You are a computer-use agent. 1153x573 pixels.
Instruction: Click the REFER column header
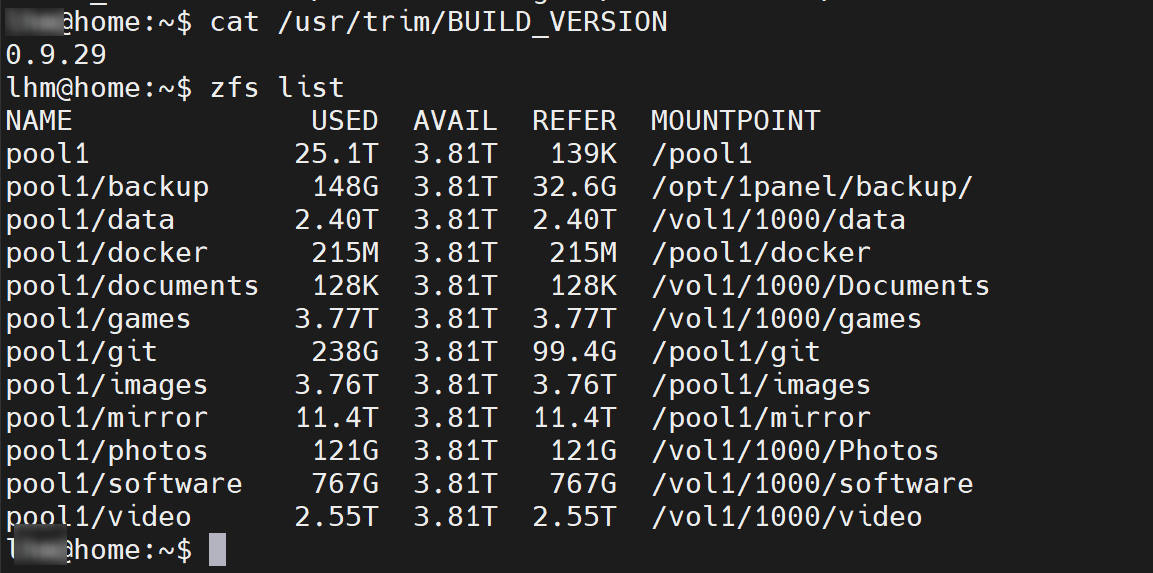pyautogui.click(x=574, y=121)
